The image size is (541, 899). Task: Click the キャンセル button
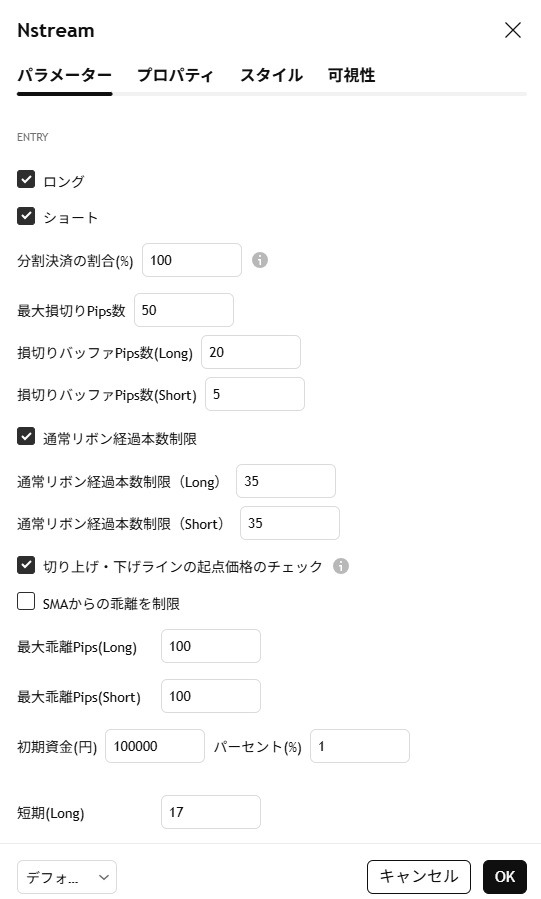pos(419,877)
